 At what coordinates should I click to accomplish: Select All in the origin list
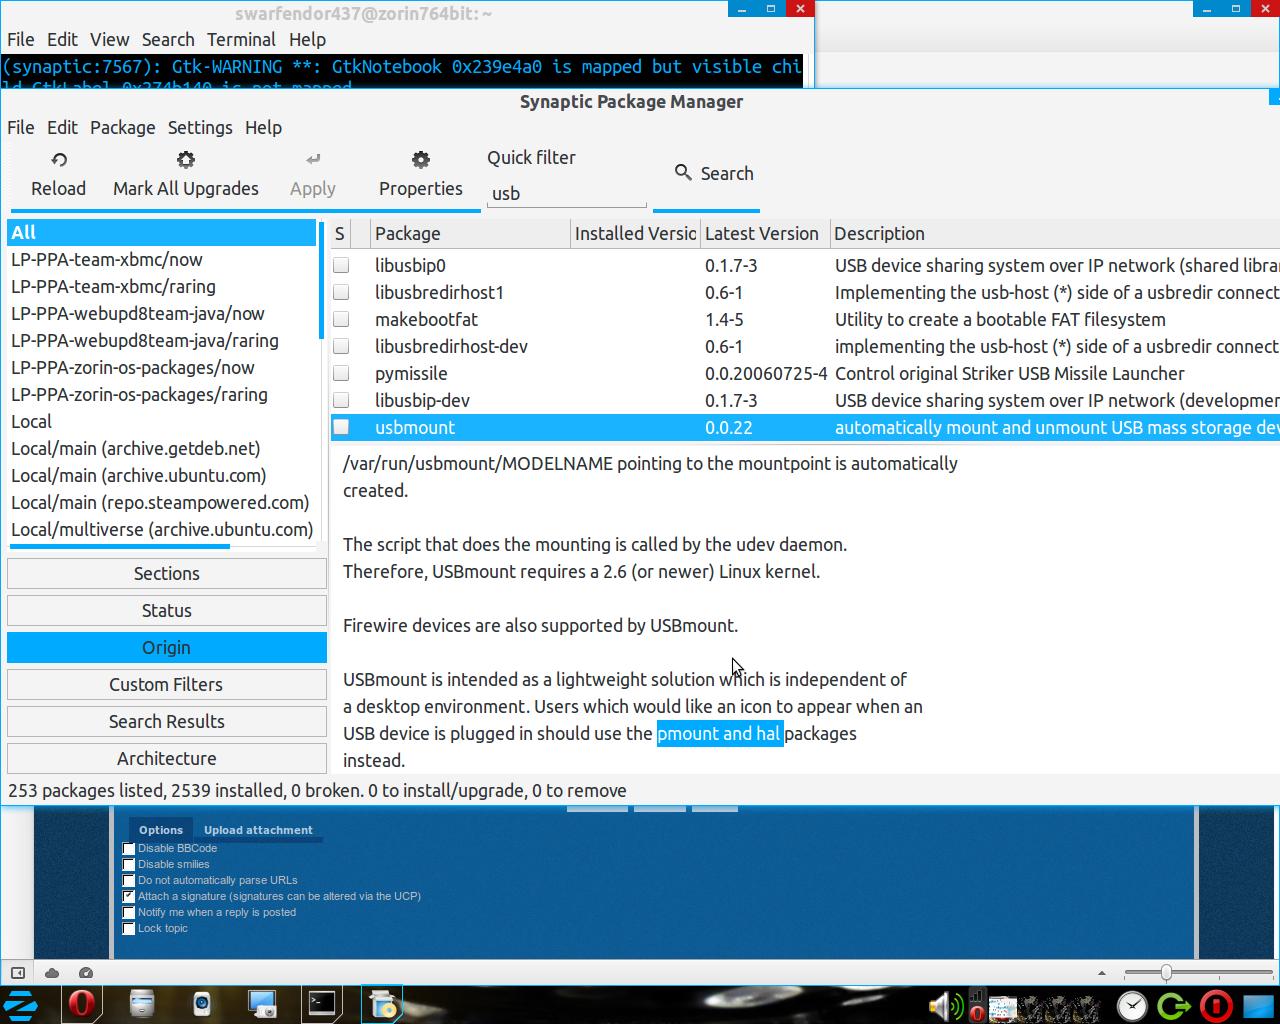pyautogui.click(x=162, y=232)
